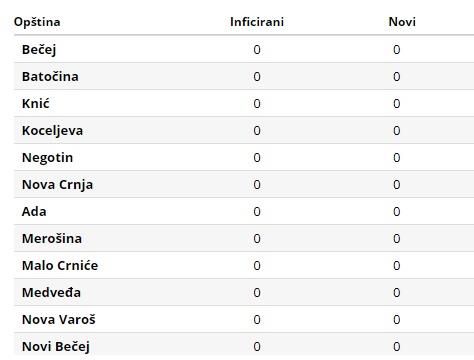Click the Novi Bečej row label
The image size is (474, 360).
(x=56, y=347)
